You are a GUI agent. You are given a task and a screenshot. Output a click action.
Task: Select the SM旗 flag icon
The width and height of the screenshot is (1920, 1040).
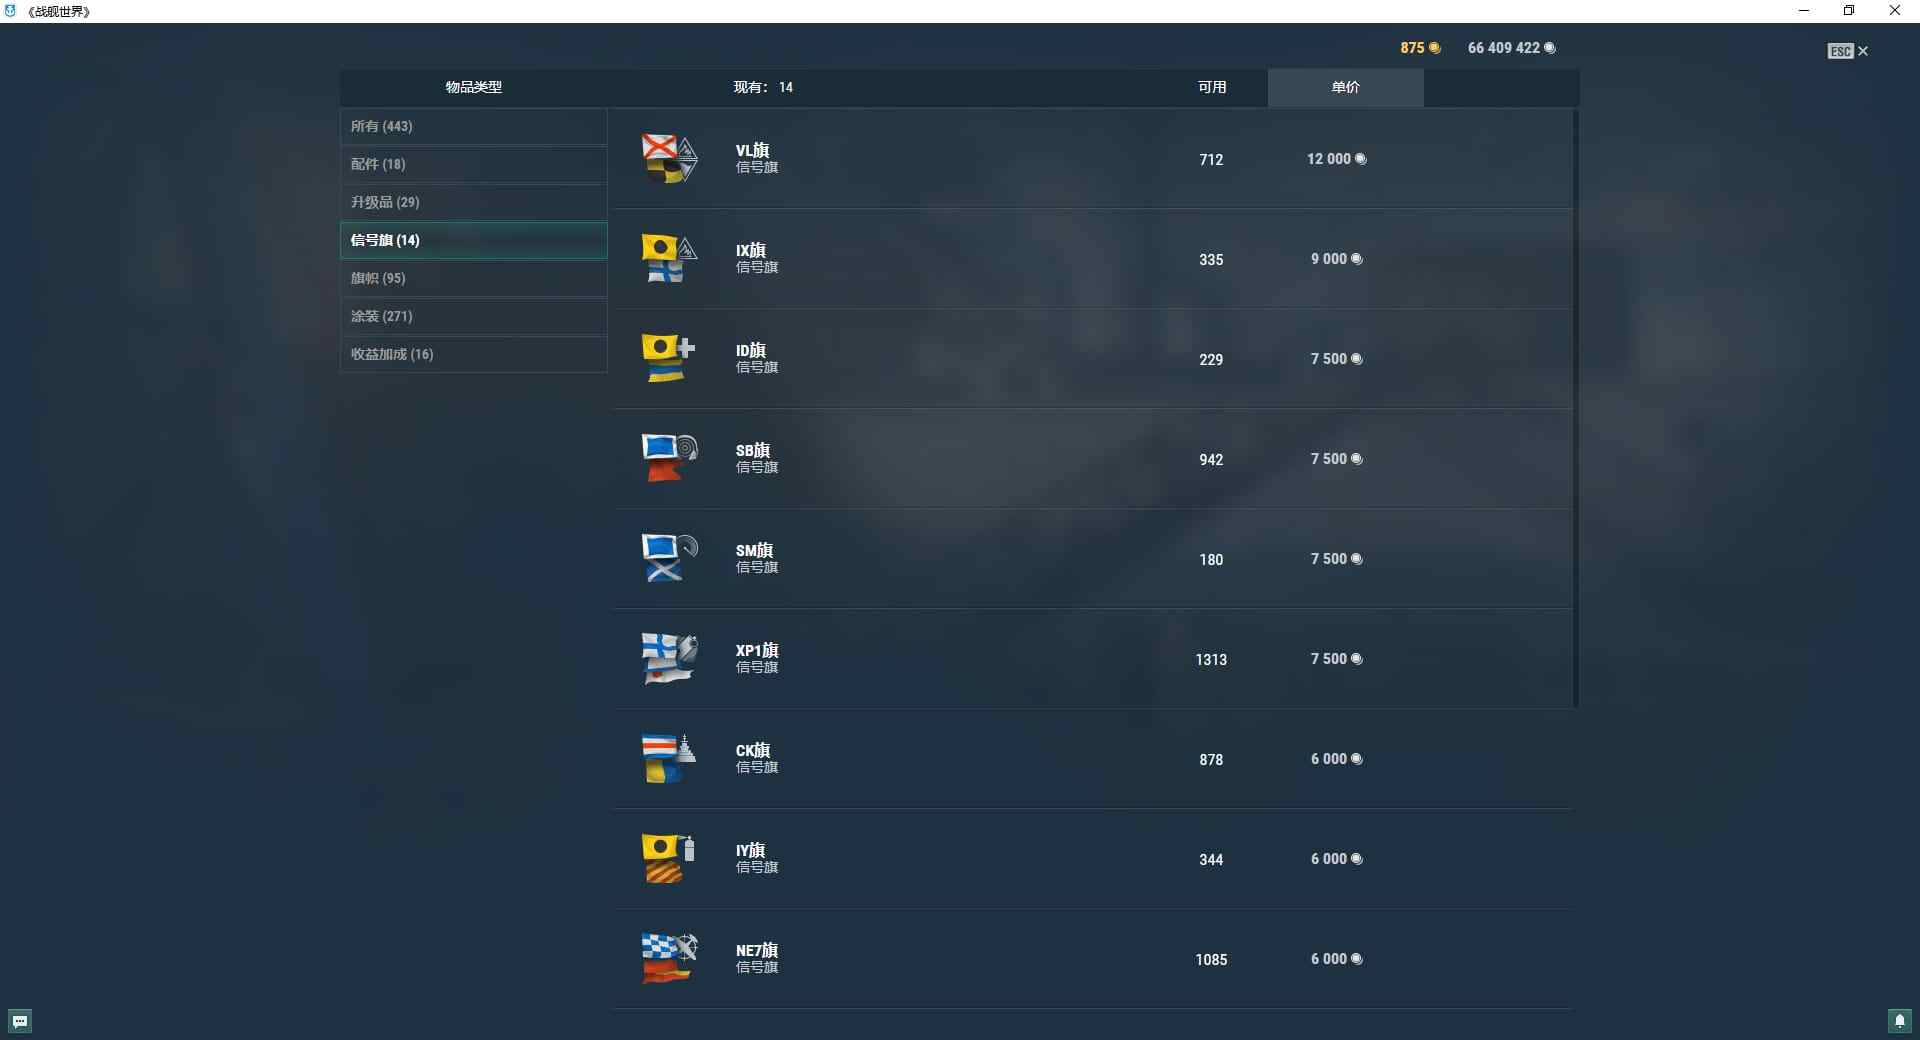[x=669, y=558]
